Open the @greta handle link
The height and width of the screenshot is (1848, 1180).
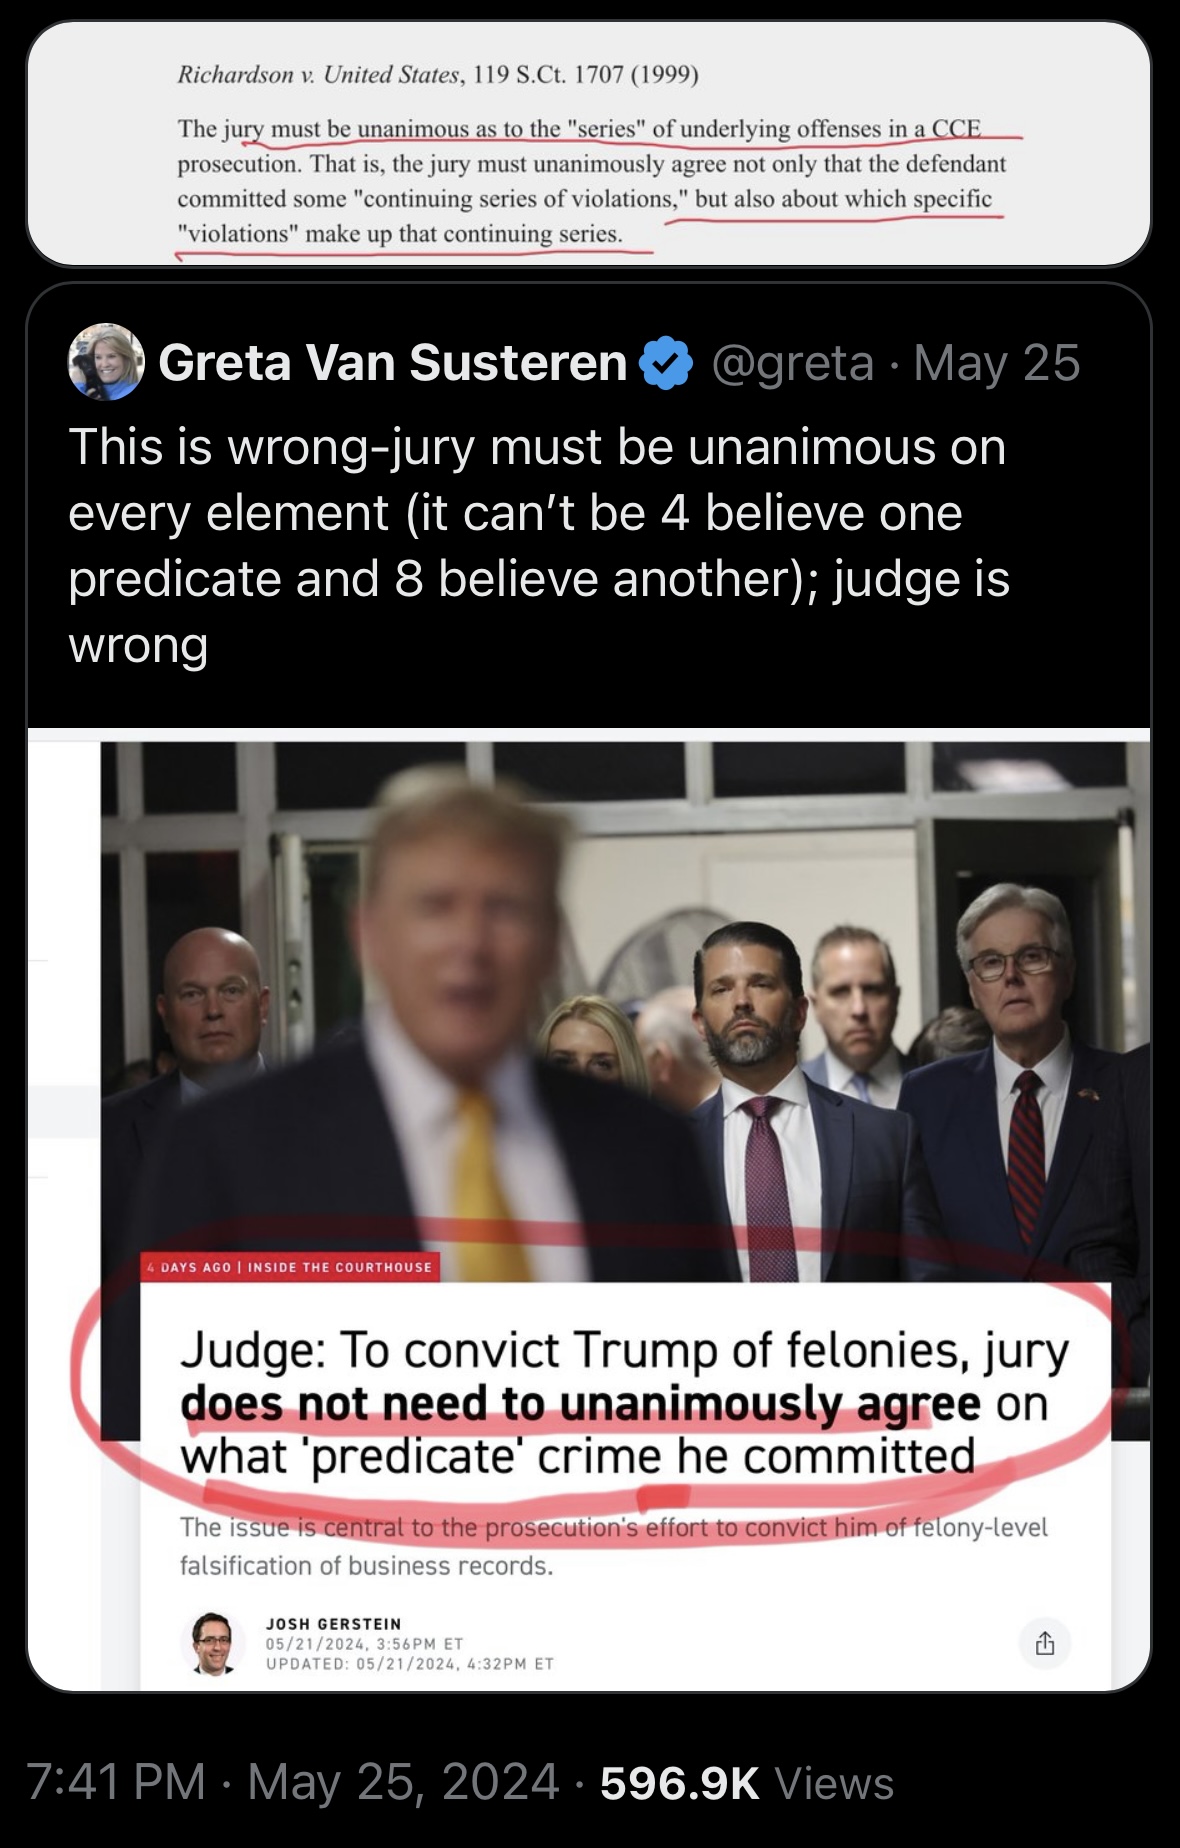point(794,362)
